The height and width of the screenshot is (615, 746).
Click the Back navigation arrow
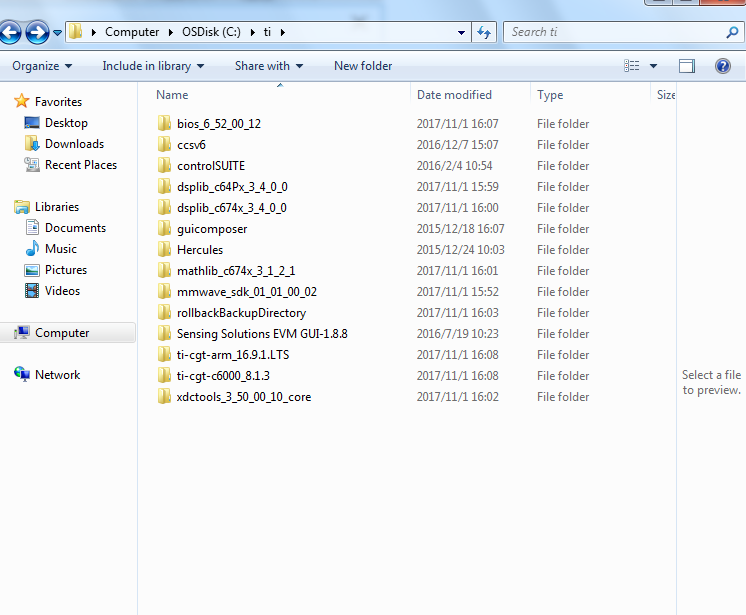point(10,33)
